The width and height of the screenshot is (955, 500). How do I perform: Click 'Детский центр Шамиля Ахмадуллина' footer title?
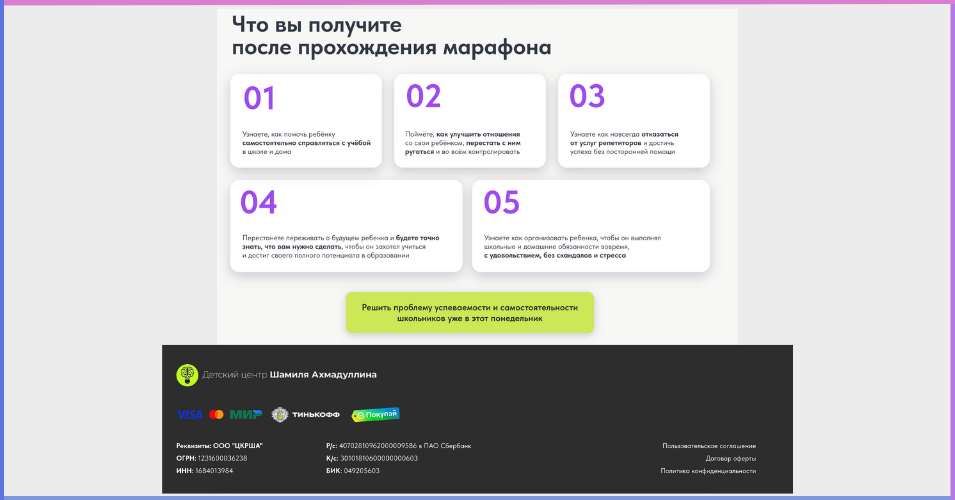point(289,375)
